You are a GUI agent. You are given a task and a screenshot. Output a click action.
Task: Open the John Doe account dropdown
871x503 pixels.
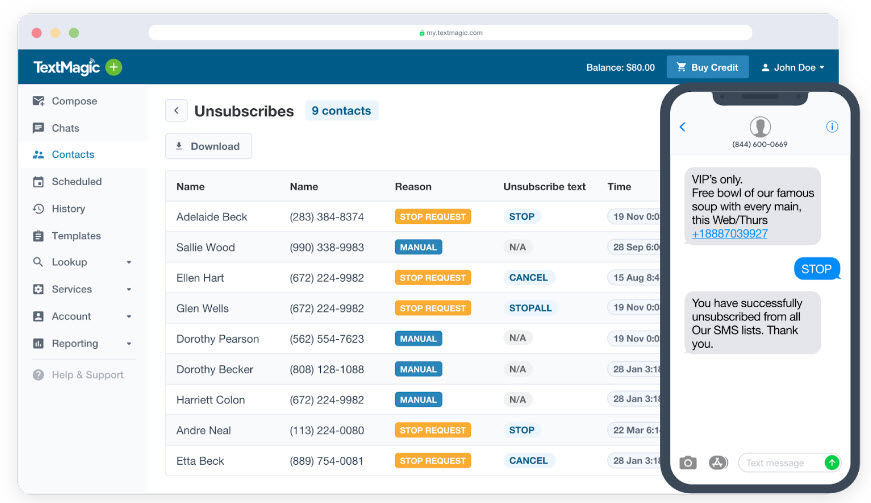pyautogui.click(x=793, y=67)
